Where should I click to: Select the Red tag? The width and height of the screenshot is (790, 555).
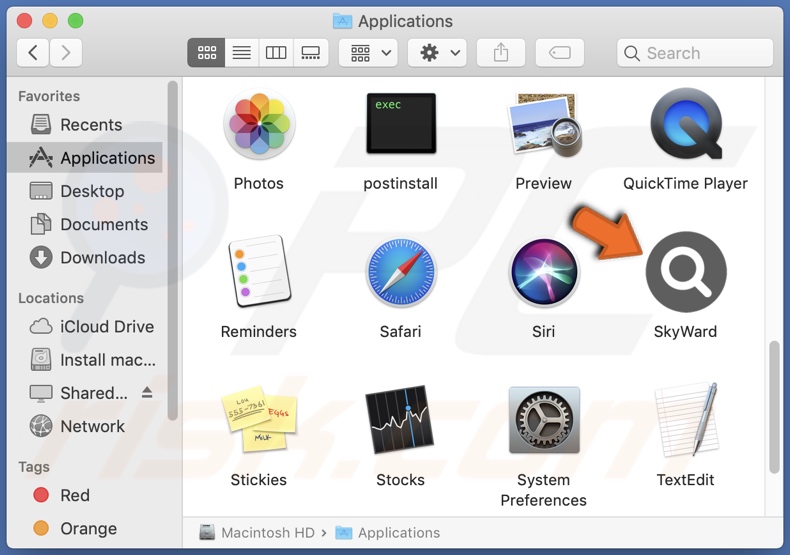point(85,495)
